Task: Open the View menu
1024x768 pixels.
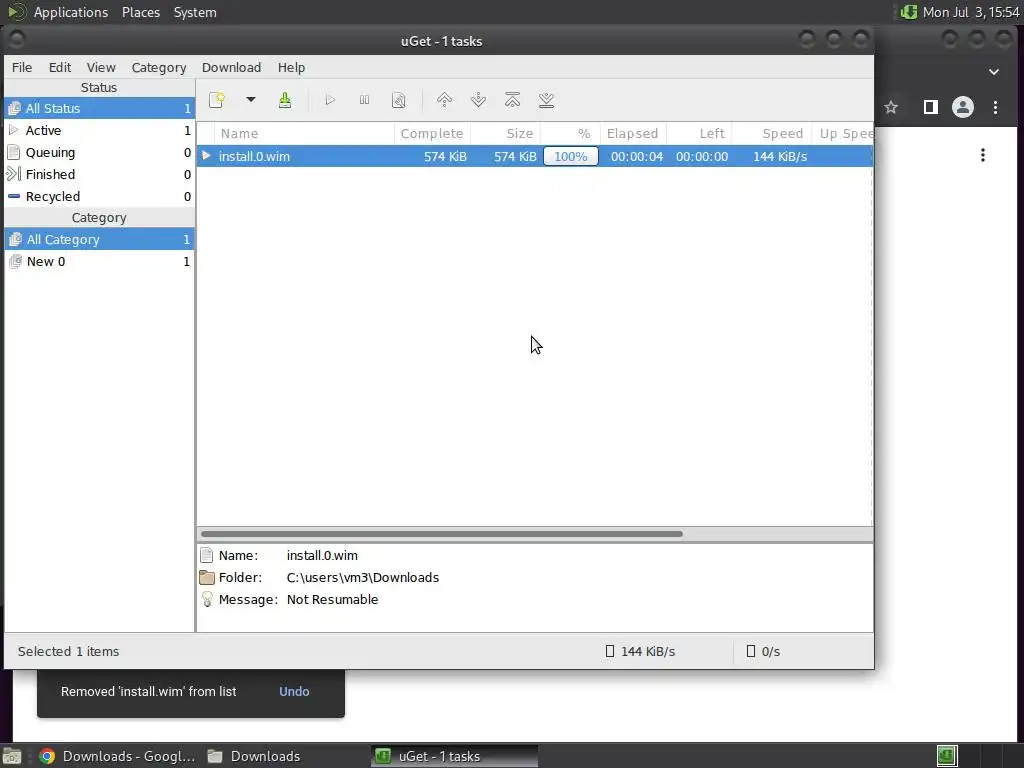Action: click(101, 67)
